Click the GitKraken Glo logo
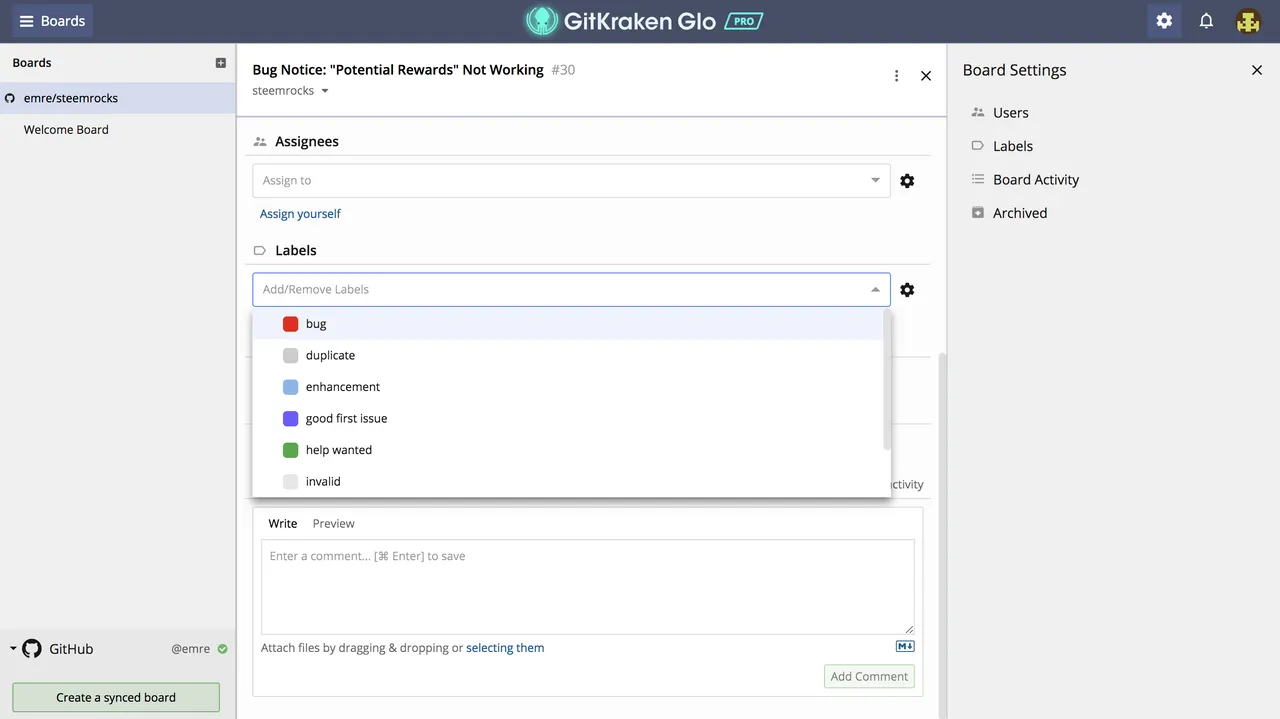 click(620, 21)
